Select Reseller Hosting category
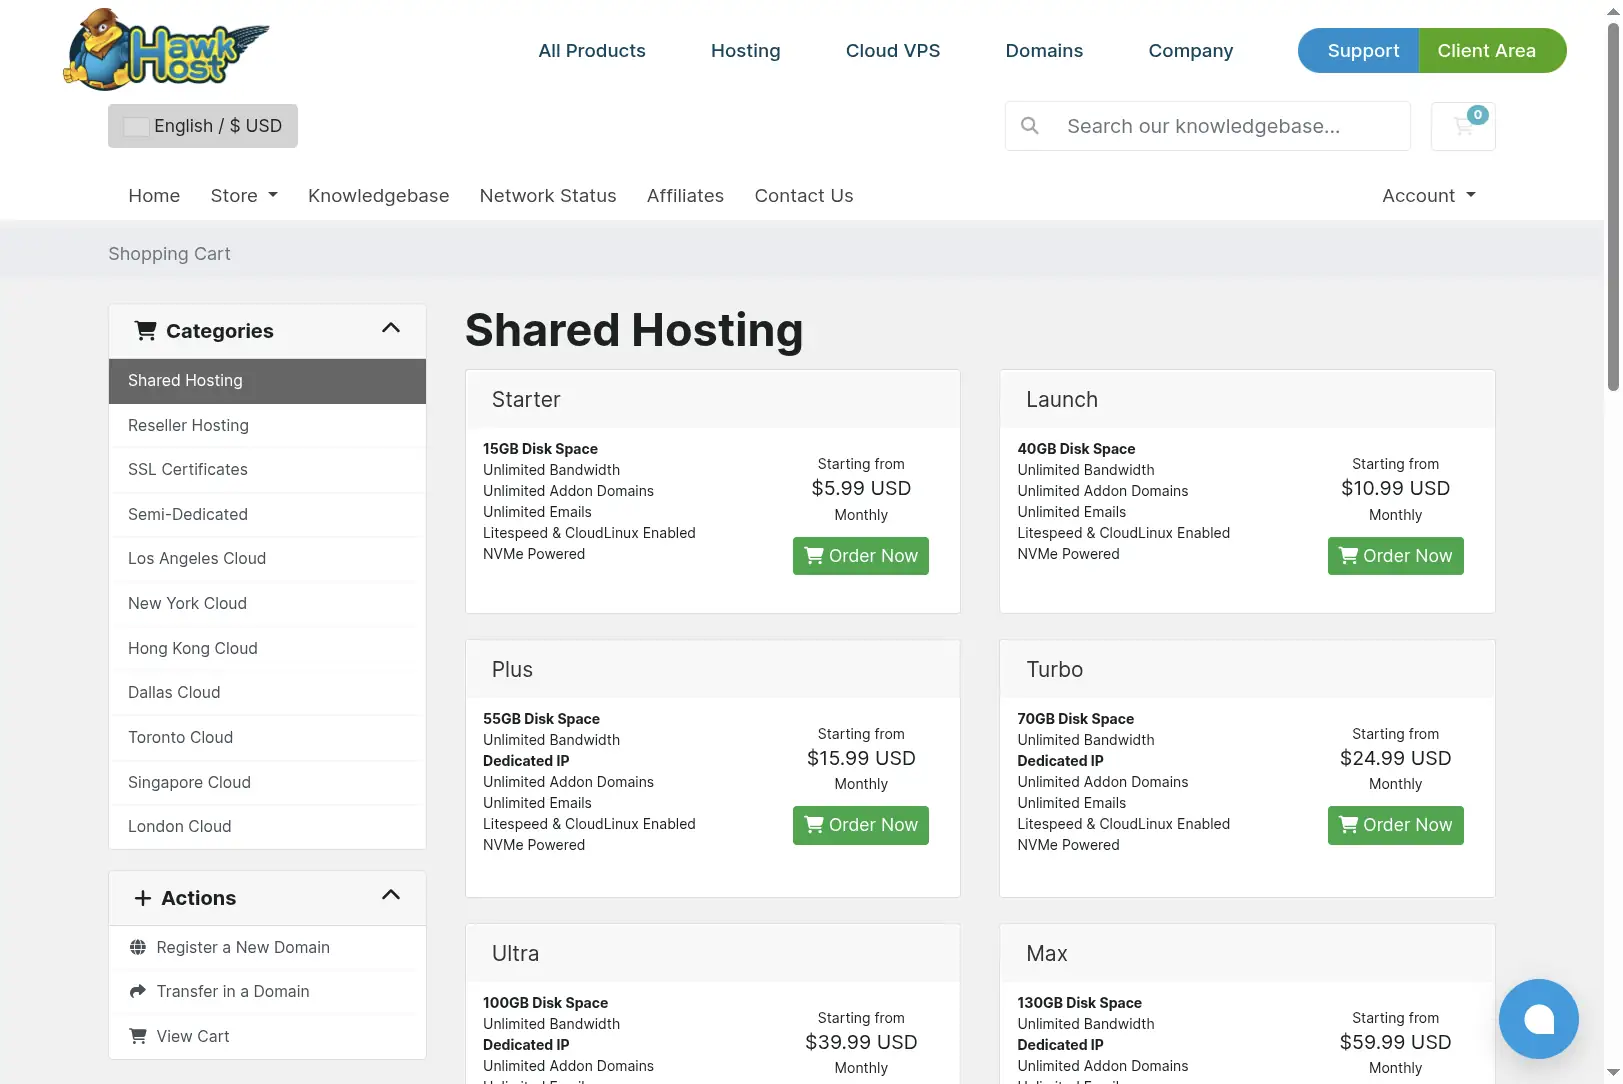This screenshot has width=1623, height=1084. (267, 425)
